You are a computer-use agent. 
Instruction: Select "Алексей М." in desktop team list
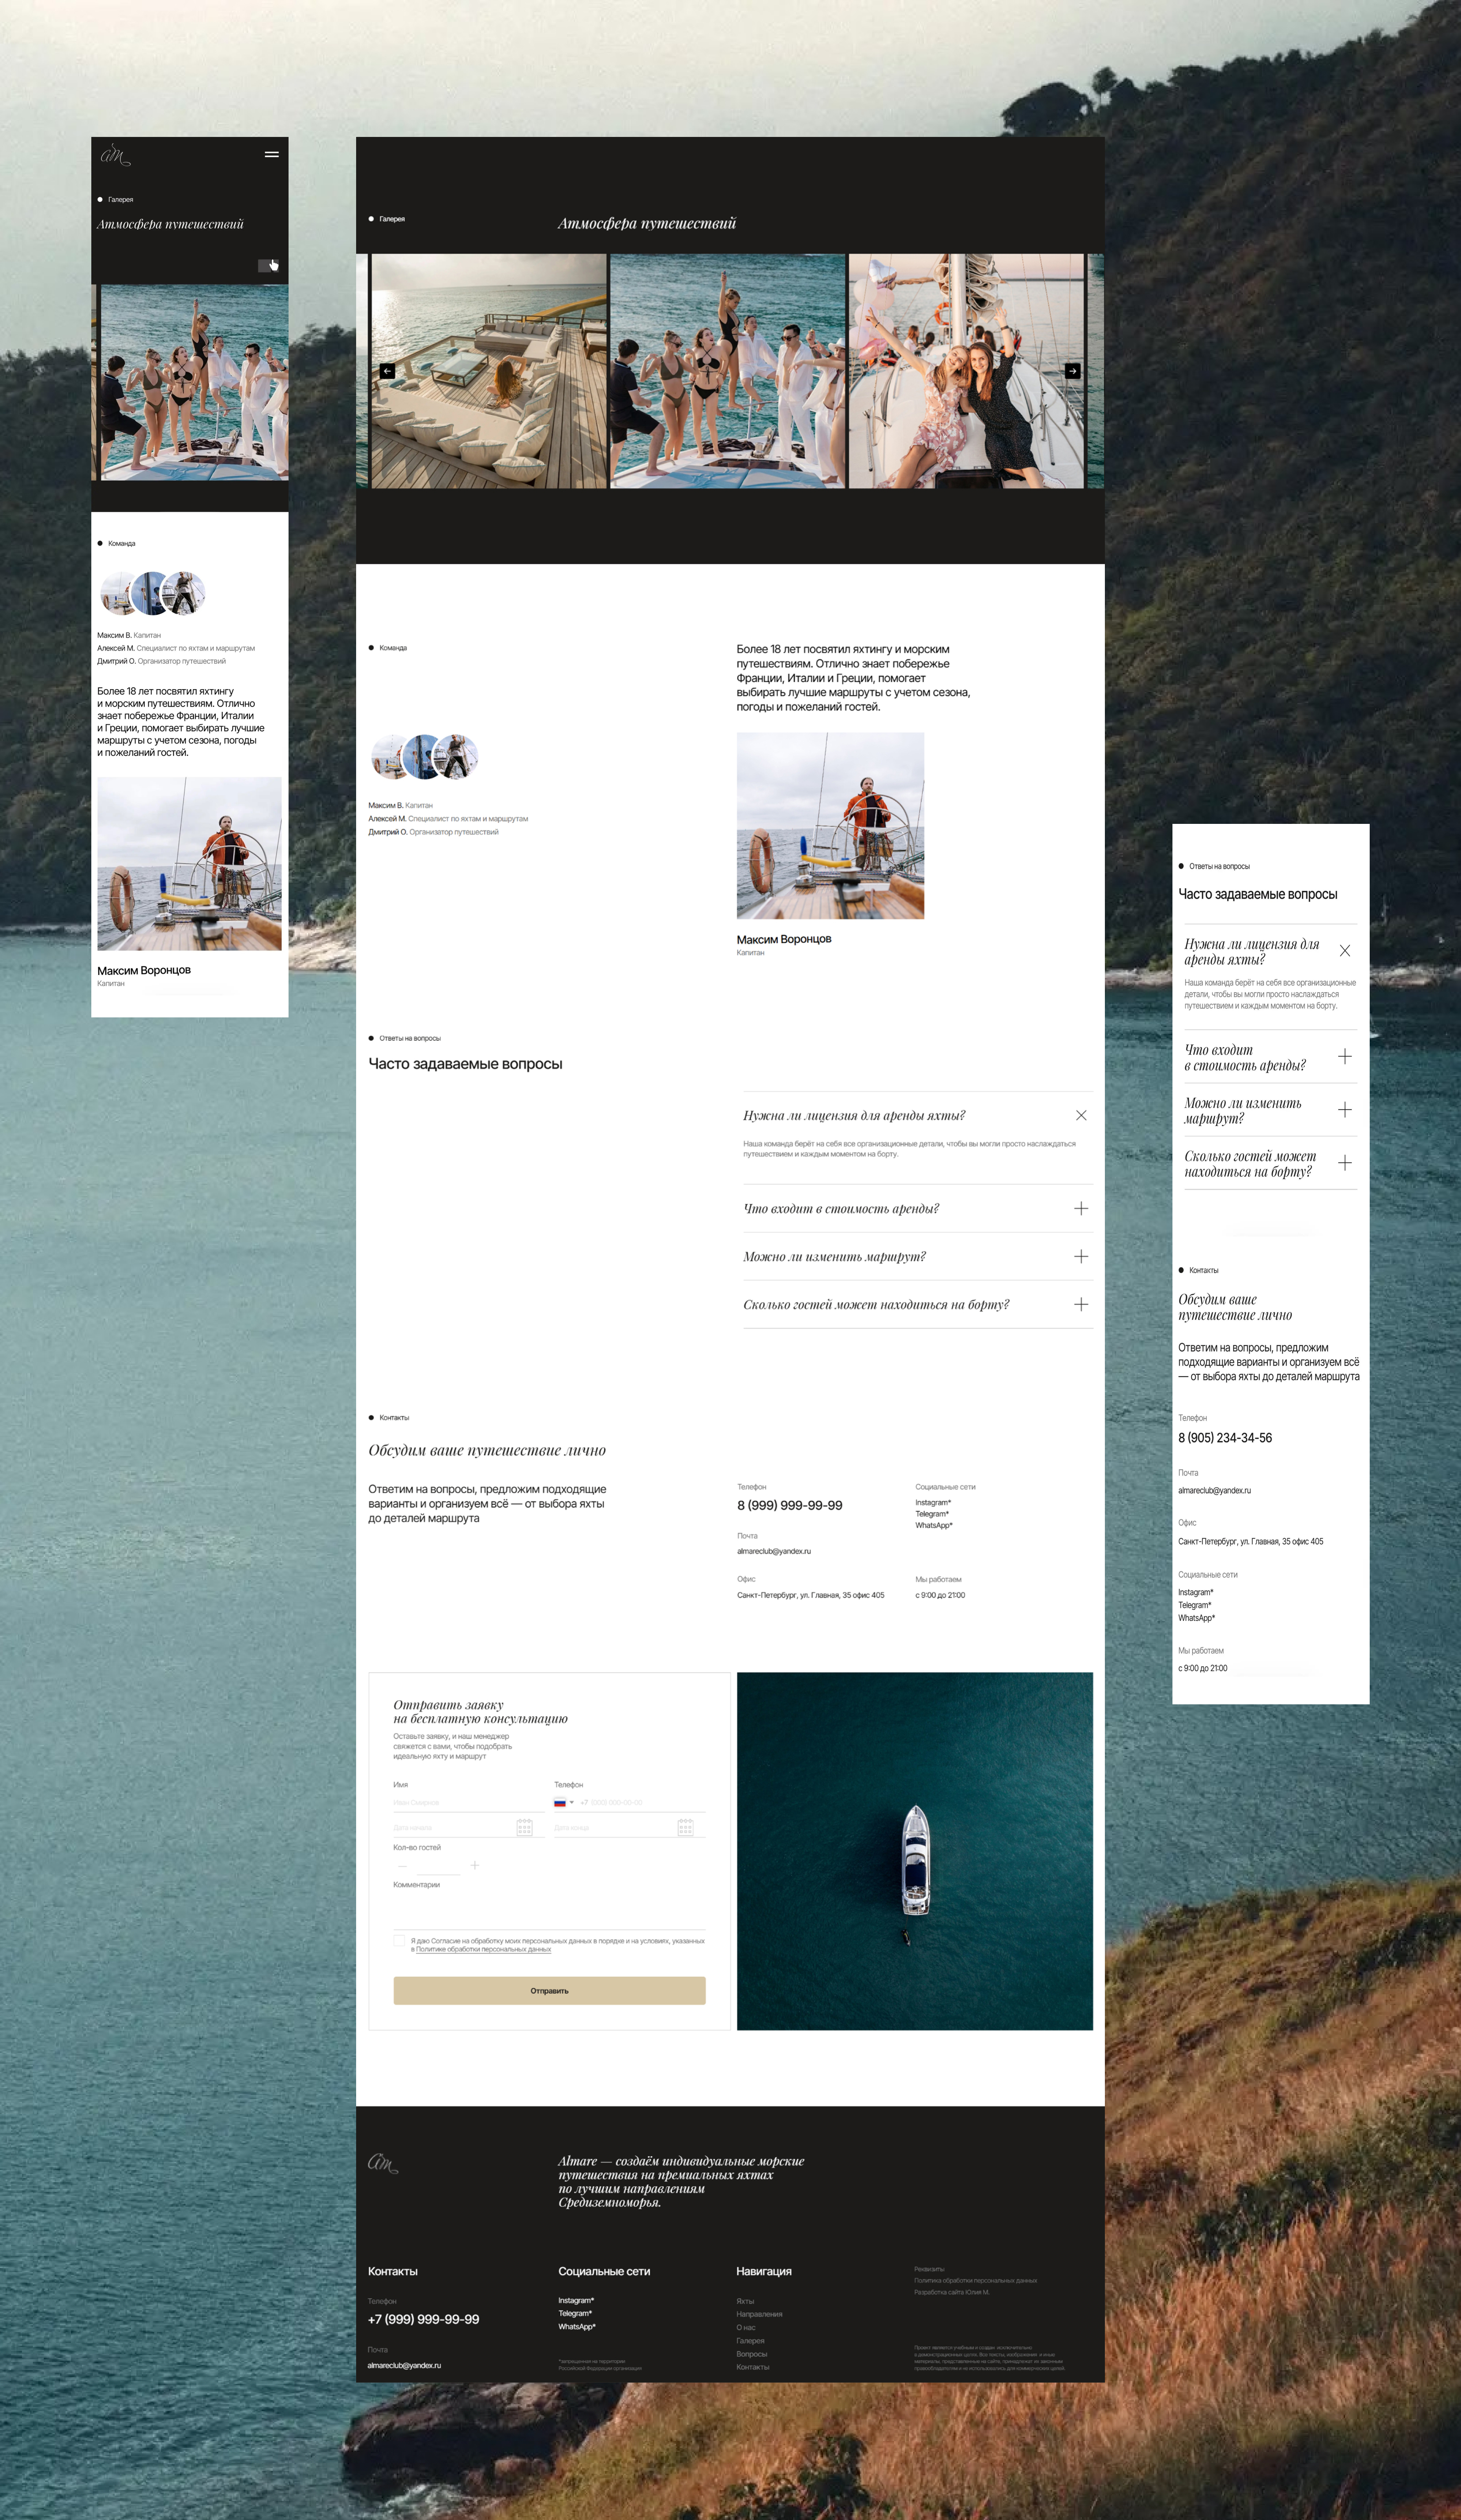tap(448, 818)
